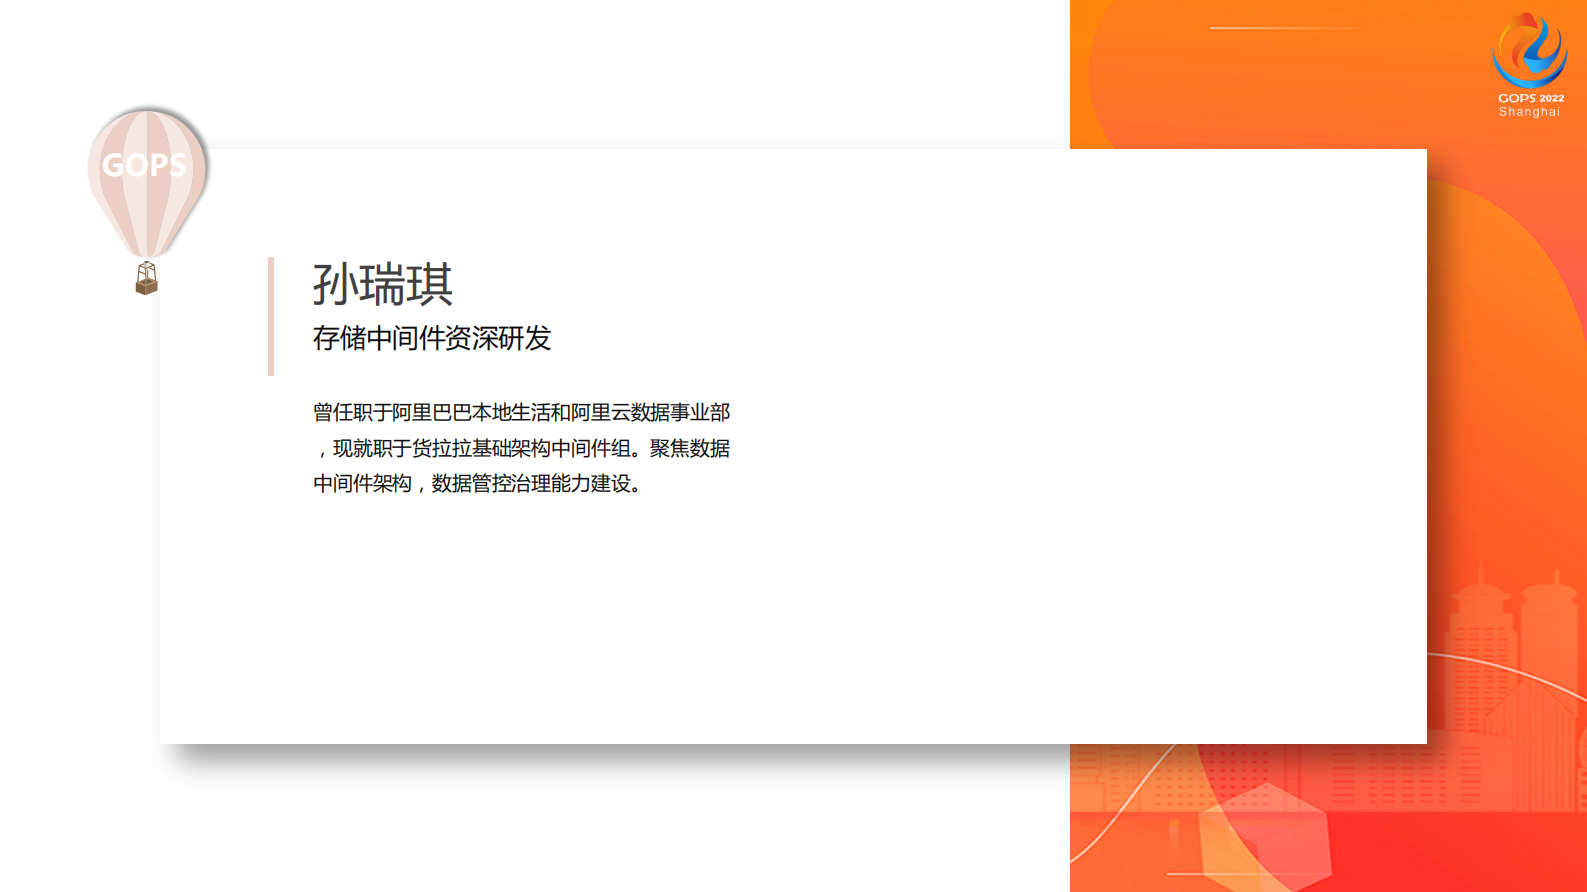Click the bio line starting with 现就职于货拉拉
1587x892 pixels.
click(x=530, y=448)
